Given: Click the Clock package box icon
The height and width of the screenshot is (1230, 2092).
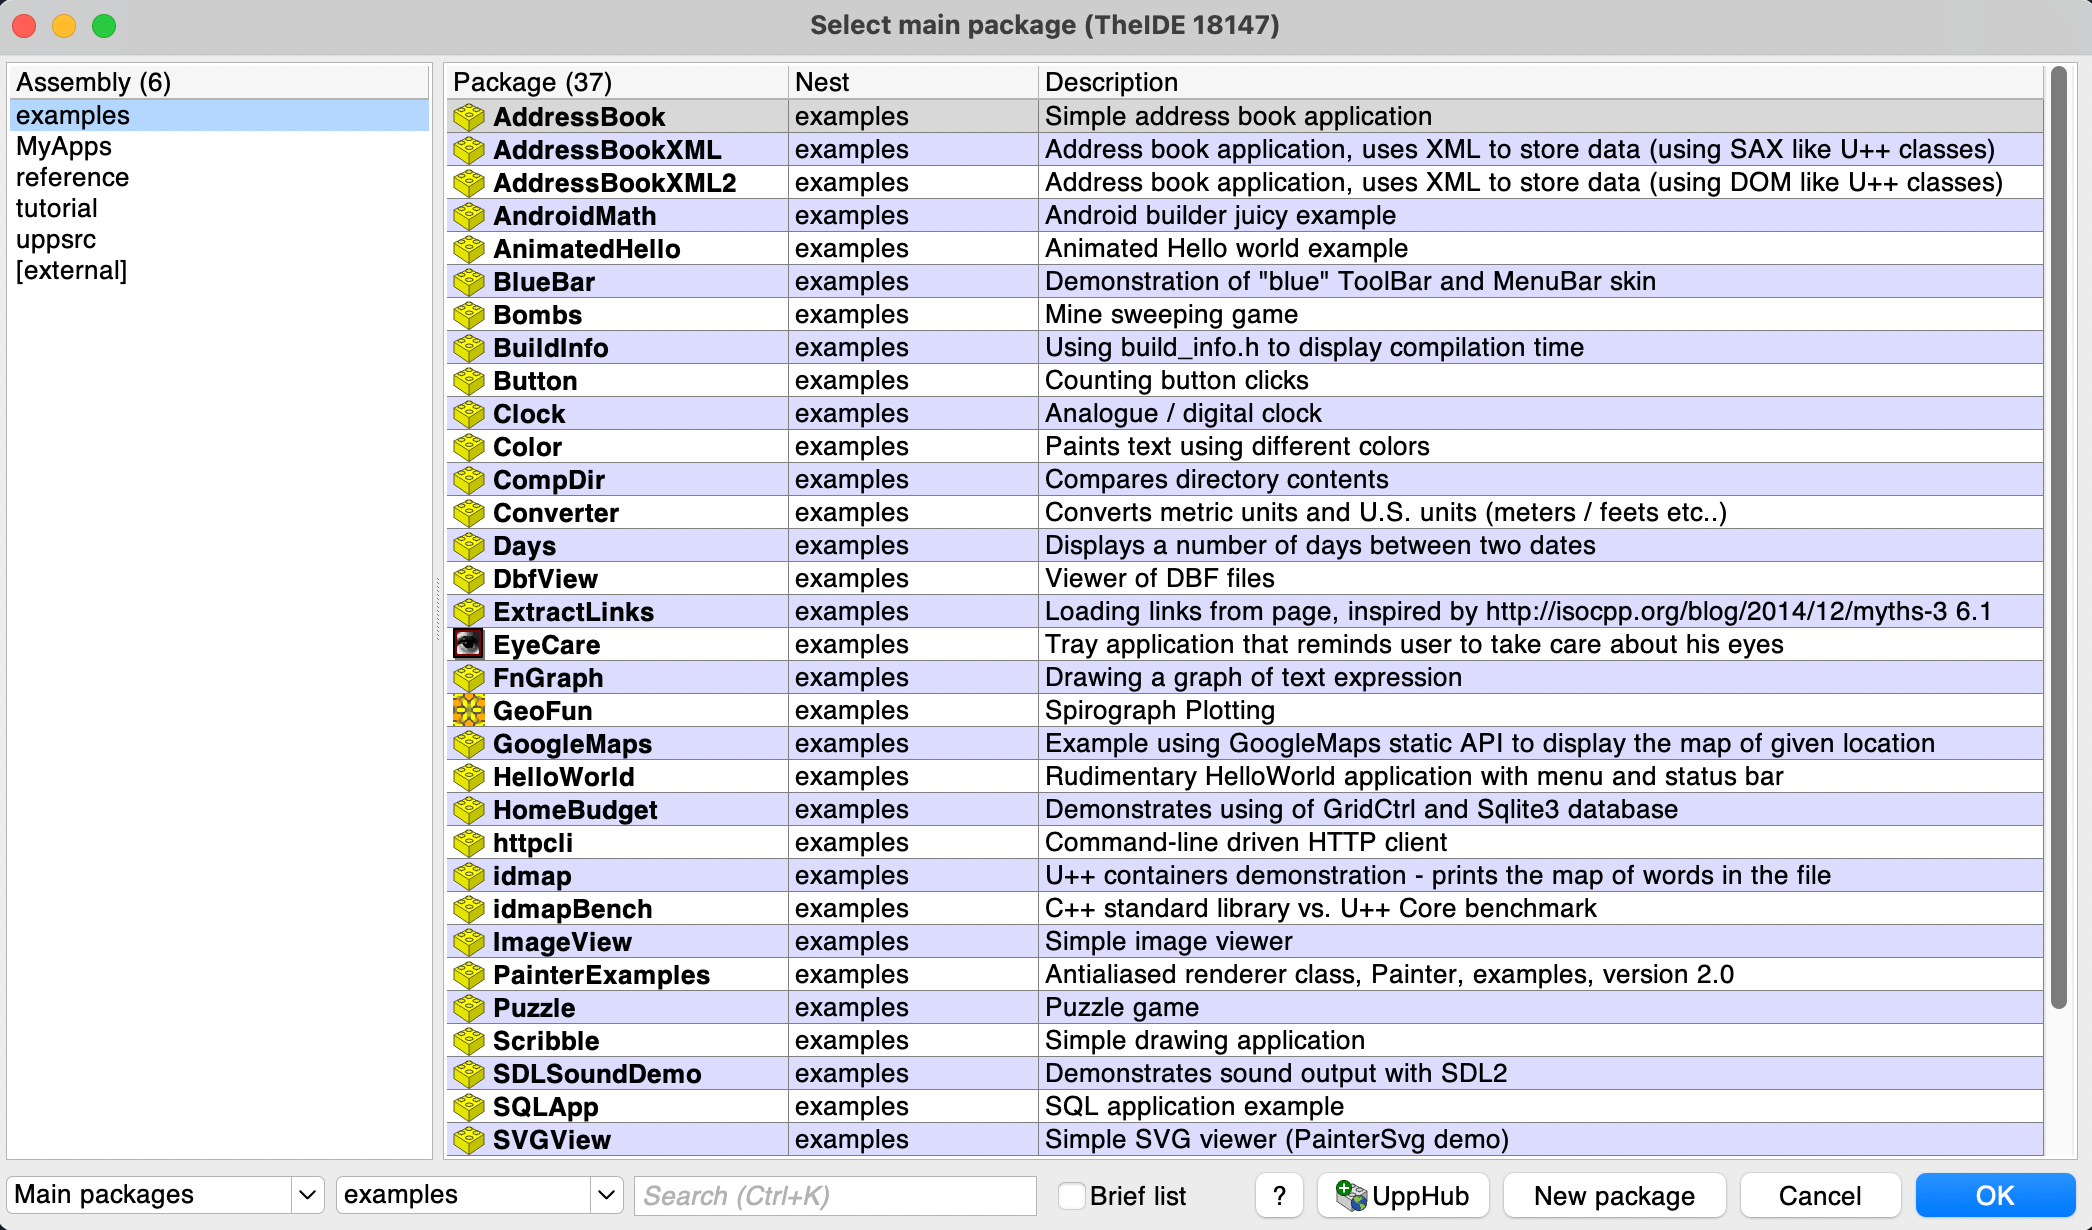Looking at the screenshot, I should pyautogui.click(x=468, y=414).
